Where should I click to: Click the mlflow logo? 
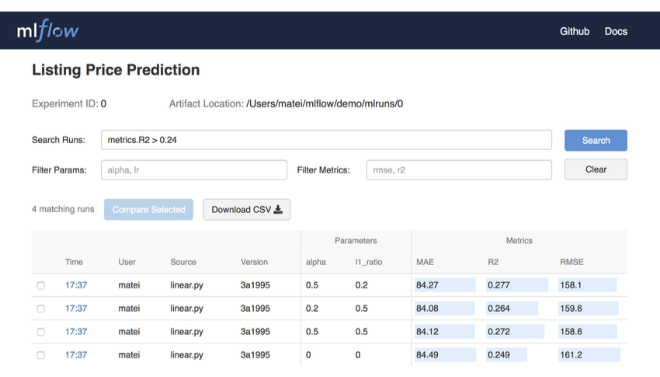48,30
